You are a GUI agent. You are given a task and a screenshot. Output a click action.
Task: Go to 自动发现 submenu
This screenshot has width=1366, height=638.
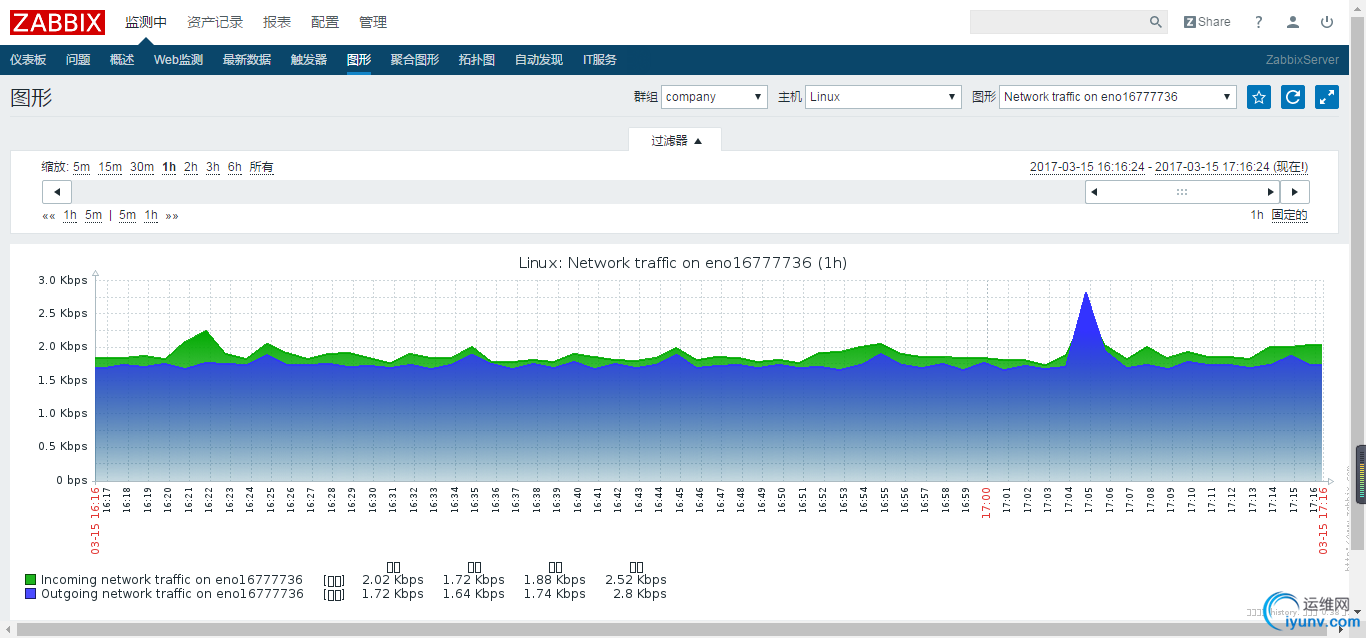pyautogui.click(x=539, y=60)
